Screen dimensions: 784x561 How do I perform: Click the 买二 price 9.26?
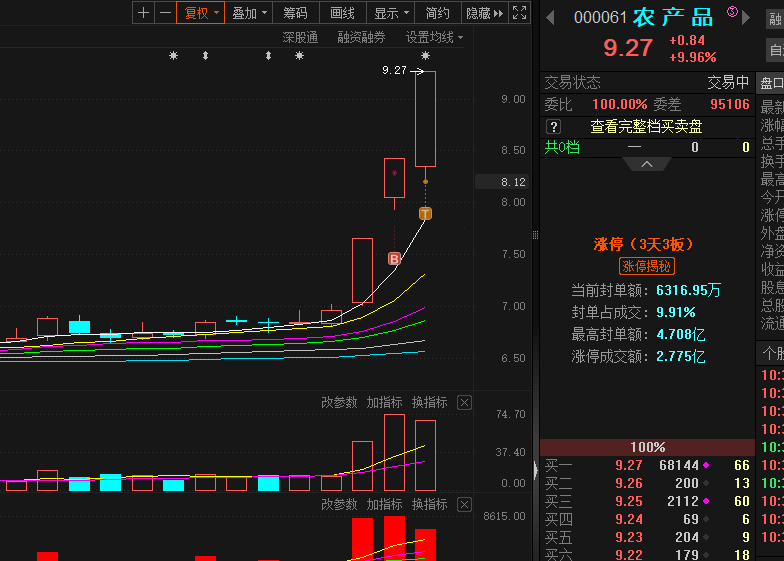[628, 484]
